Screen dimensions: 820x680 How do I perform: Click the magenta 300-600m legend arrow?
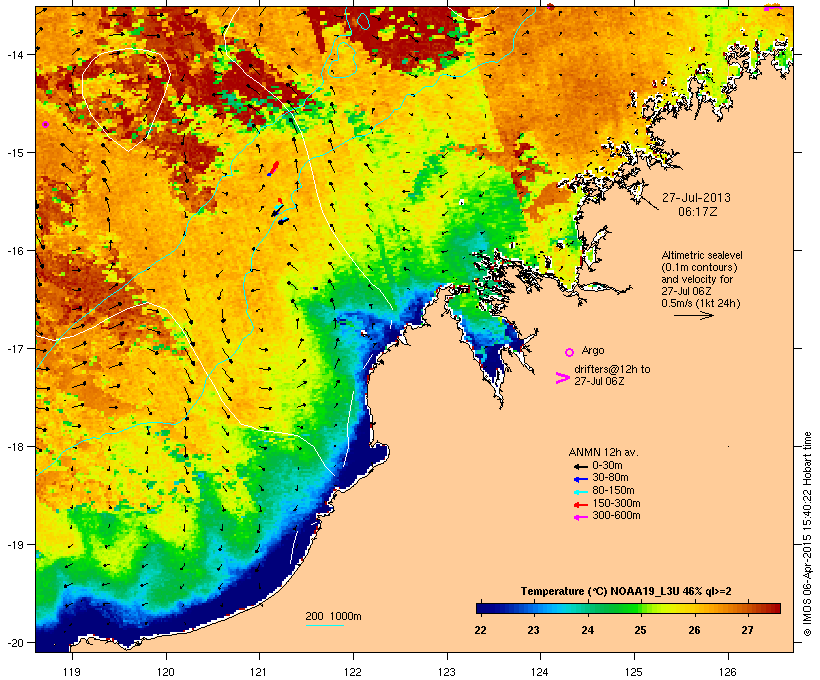click(x=580, y=517)
